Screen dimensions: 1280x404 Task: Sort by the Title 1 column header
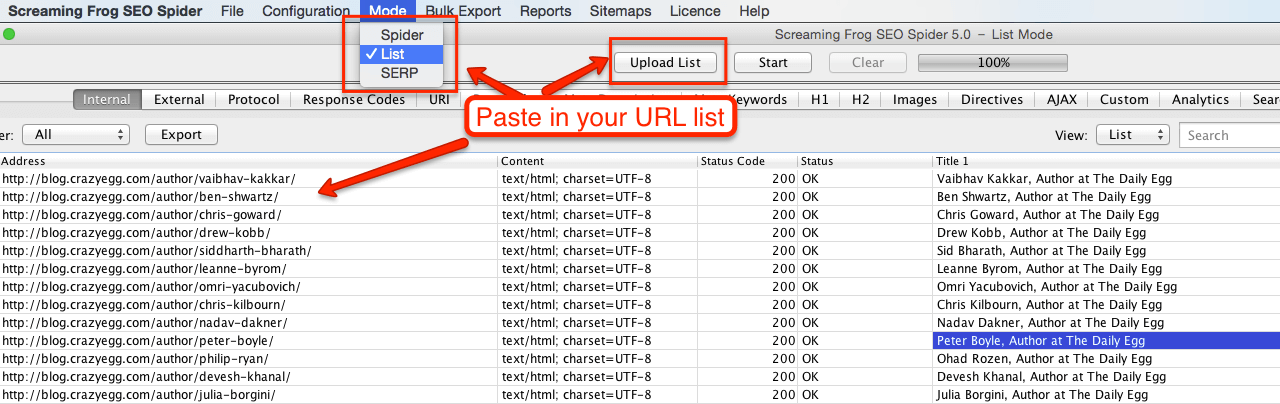[x=1106, y=161]
